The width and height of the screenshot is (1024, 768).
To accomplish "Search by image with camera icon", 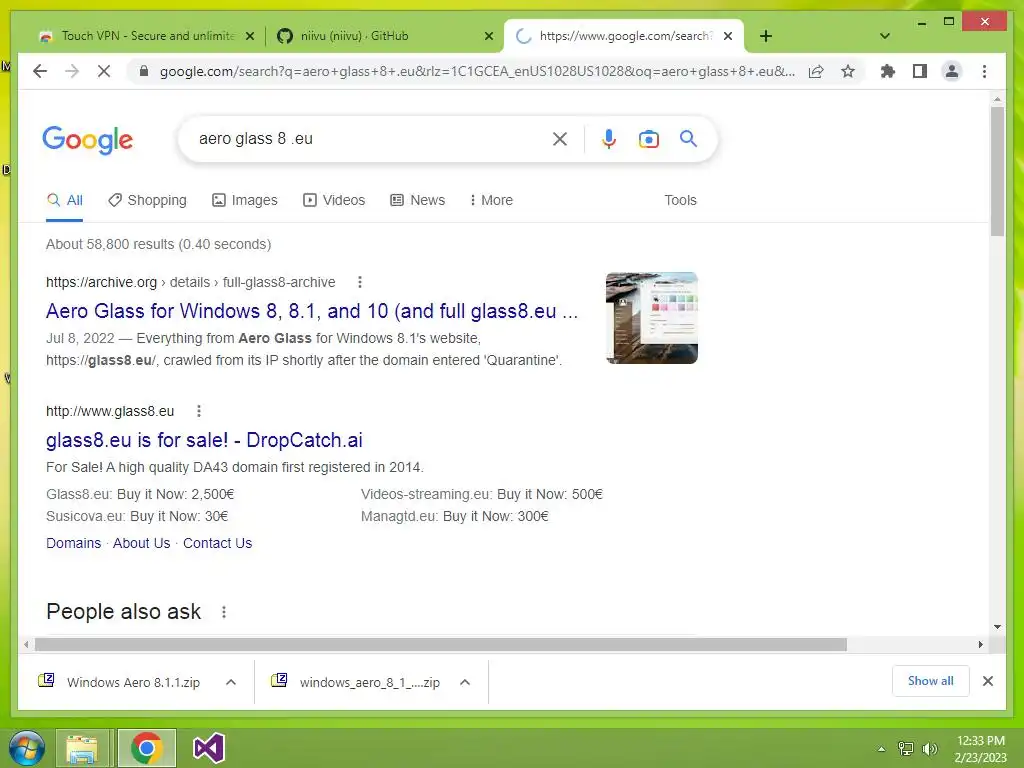I will pos(648,138).
